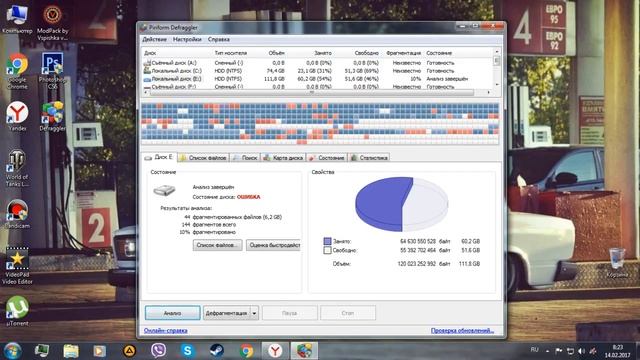
Task: Select the VideoPad Video Editor desktop icon
Action: click(17, 266)
